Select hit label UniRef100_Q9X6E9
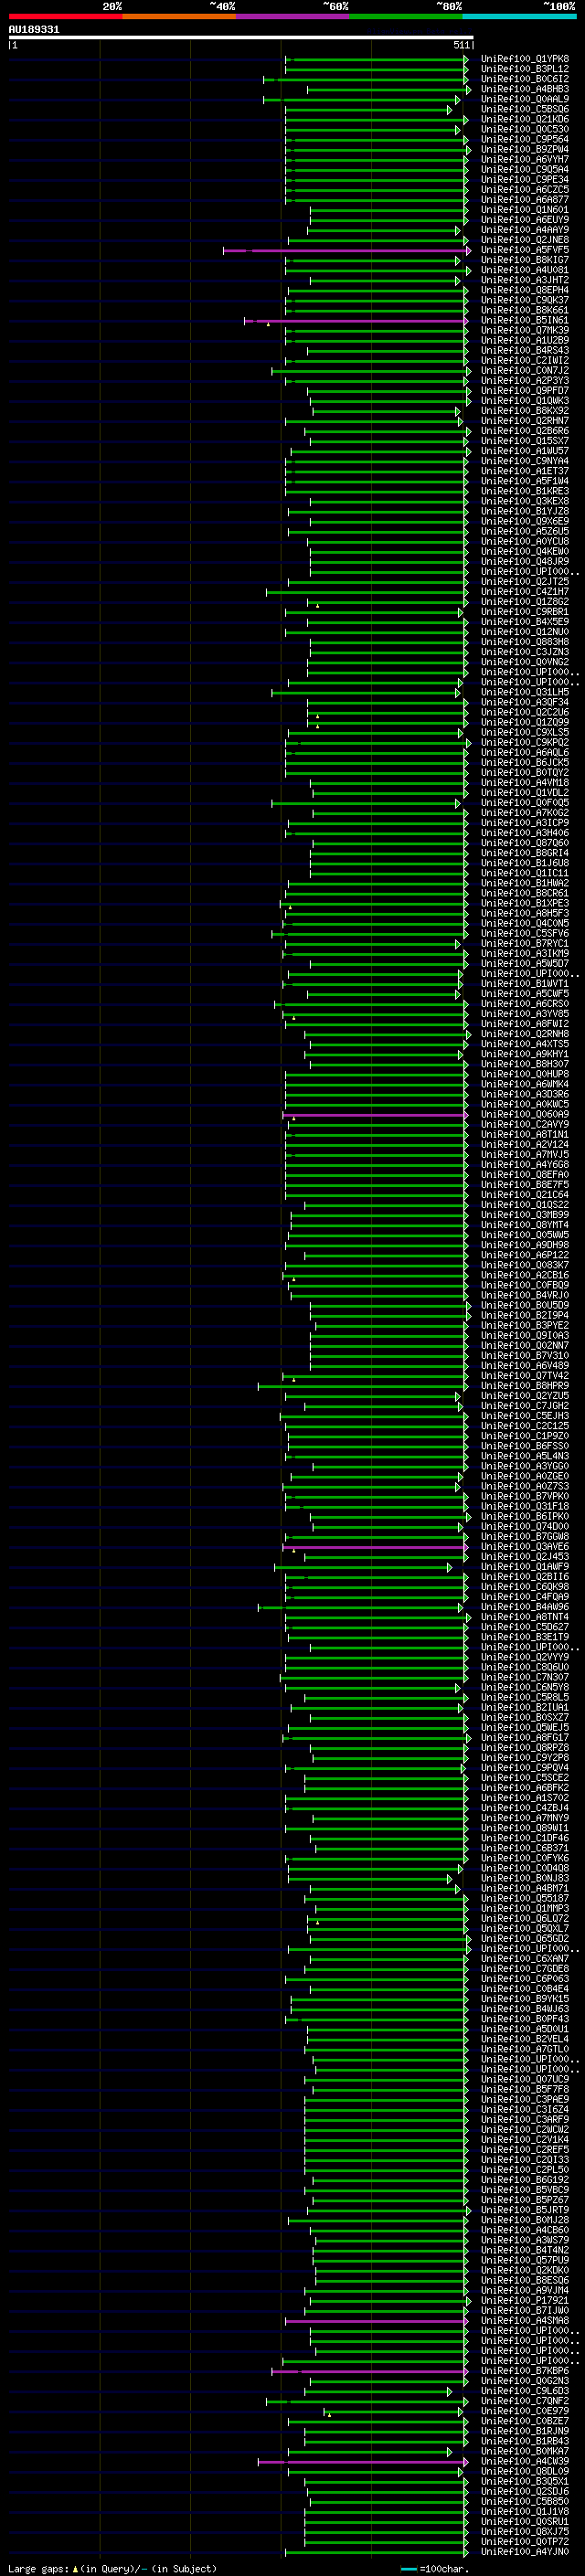585x2576 pixels. 525,521
